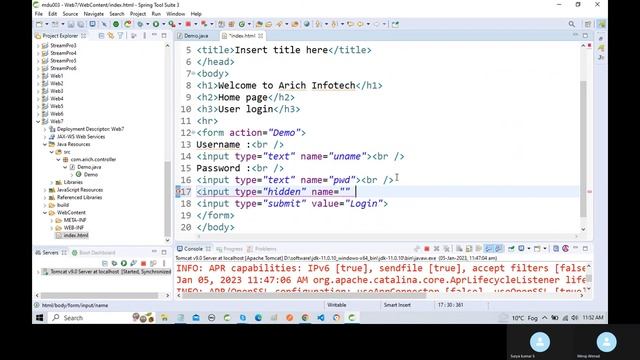Expand Tomcat server entry in Servers view
The height and width of the screenshot is (360, 640).
38,272
